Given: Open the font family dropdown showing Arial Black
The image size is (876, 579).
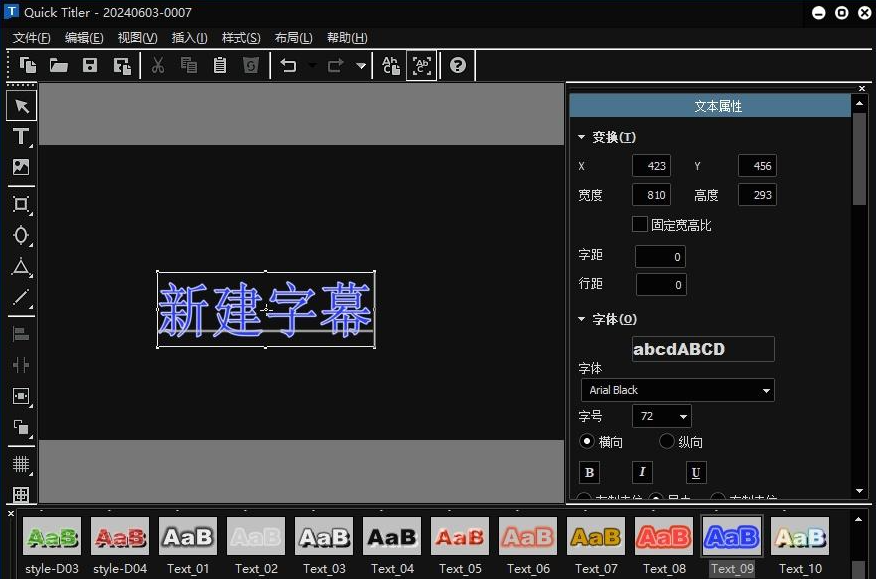Looking at the screenshot, I should (677, 389).
